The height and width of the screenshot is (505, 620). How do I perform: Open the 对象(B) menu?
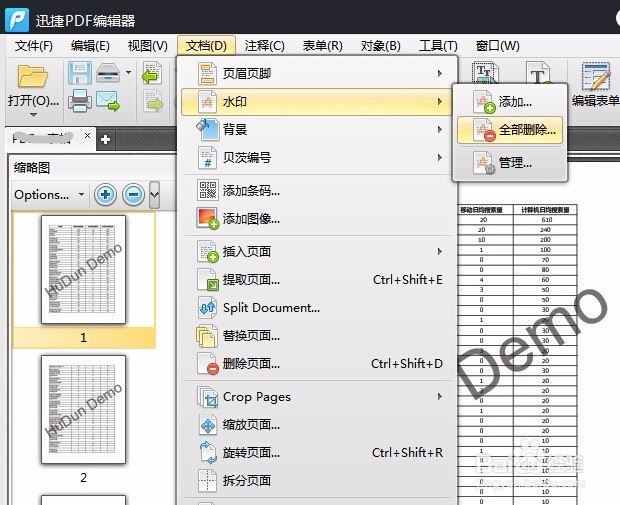[380, 46]
